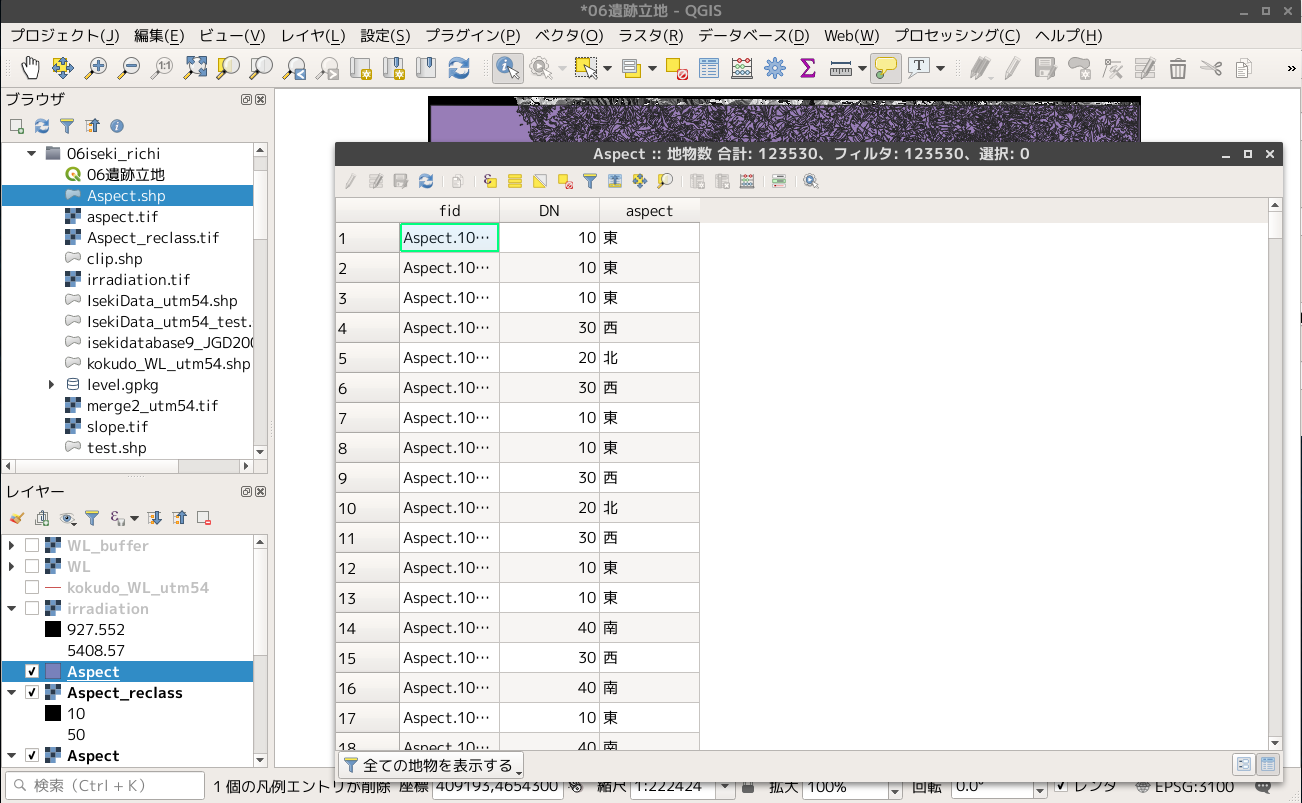This screenshot has height=803, width=1302.
Task: Check kokudo_WL_utm54 layer checkbox
Action: [x=32, y=588]
